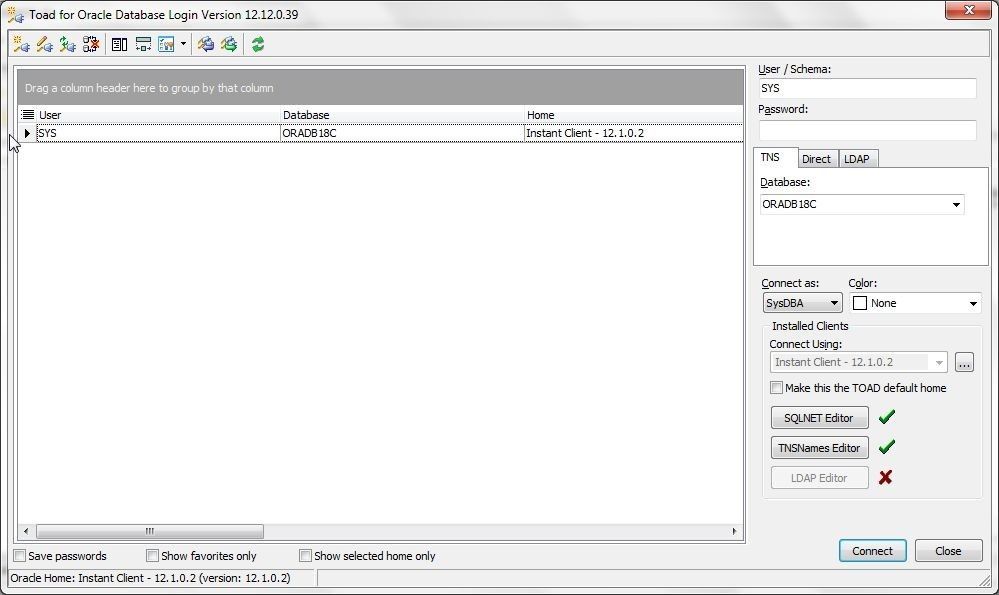Click the edit connection pencil icon
999x595 pixels.
click(45, 44)
